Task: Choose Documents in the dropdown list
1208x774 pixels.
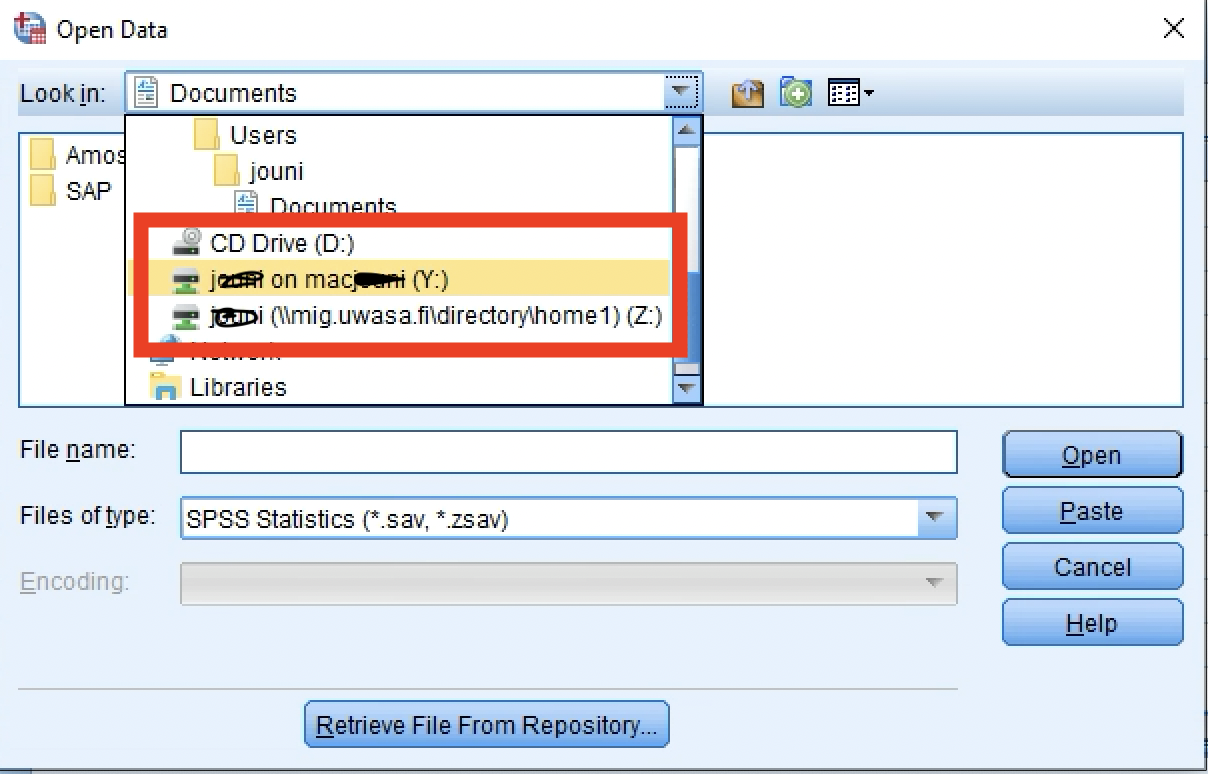Action: click(x=333, y=207)
